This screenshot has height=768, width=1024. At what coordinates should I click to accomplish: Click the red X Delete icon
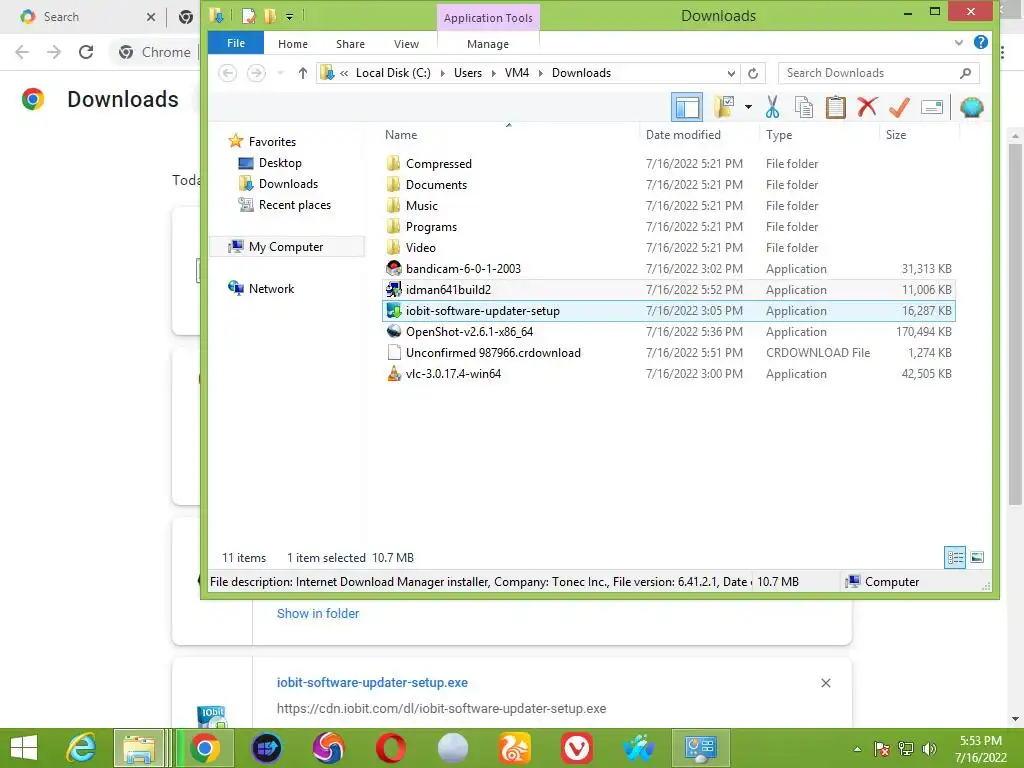tap(867, 107)
